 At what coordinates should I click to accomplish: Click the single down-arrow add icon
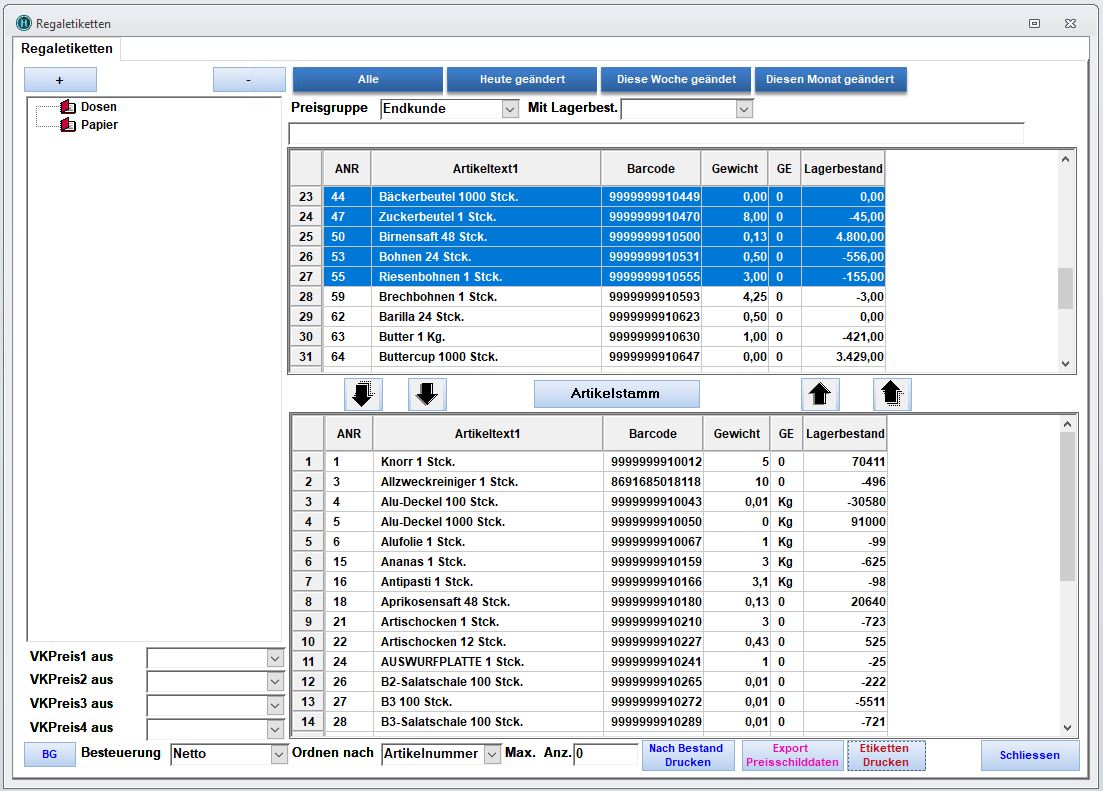427,395
